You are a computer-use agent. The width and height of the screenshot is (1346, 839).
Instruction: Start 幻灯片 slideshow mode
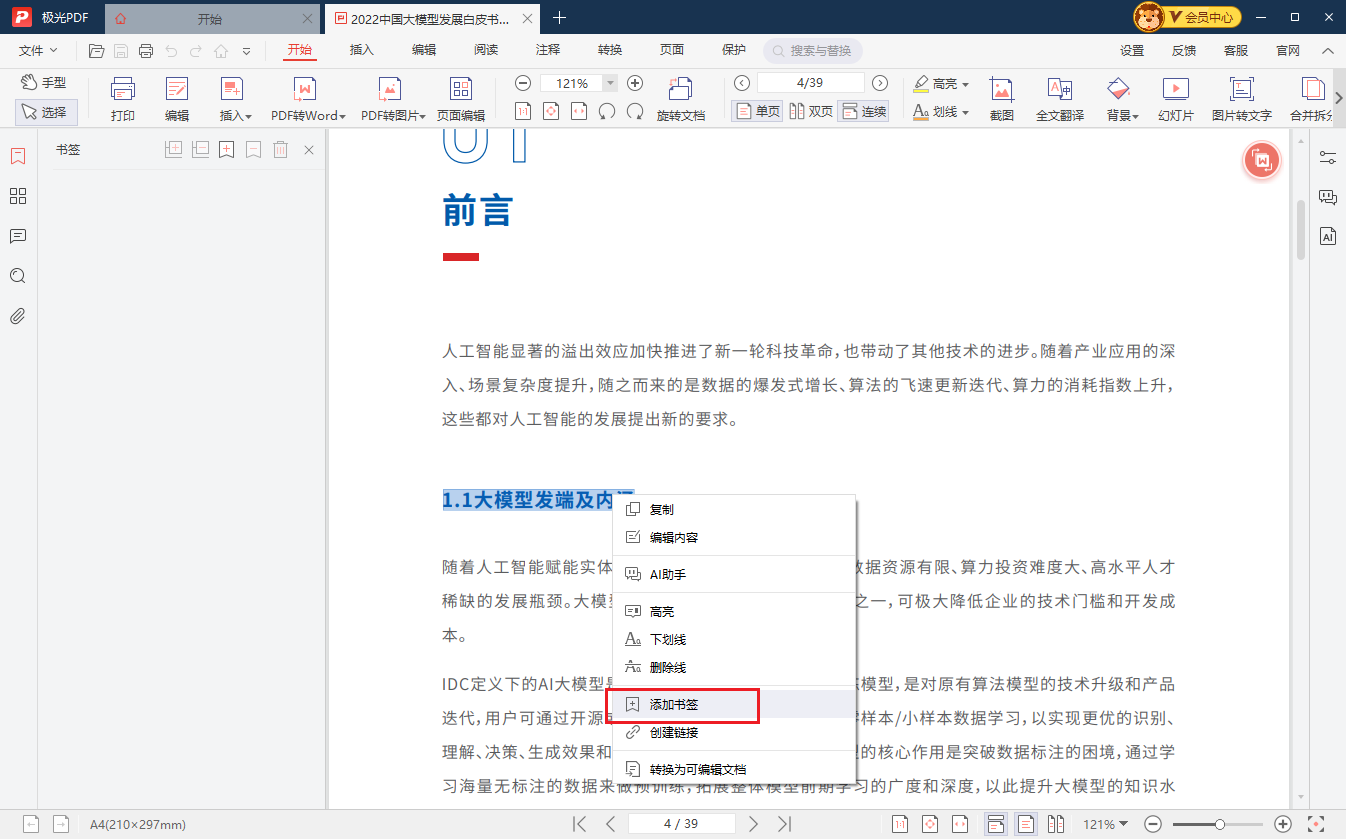click(1176, 99)
